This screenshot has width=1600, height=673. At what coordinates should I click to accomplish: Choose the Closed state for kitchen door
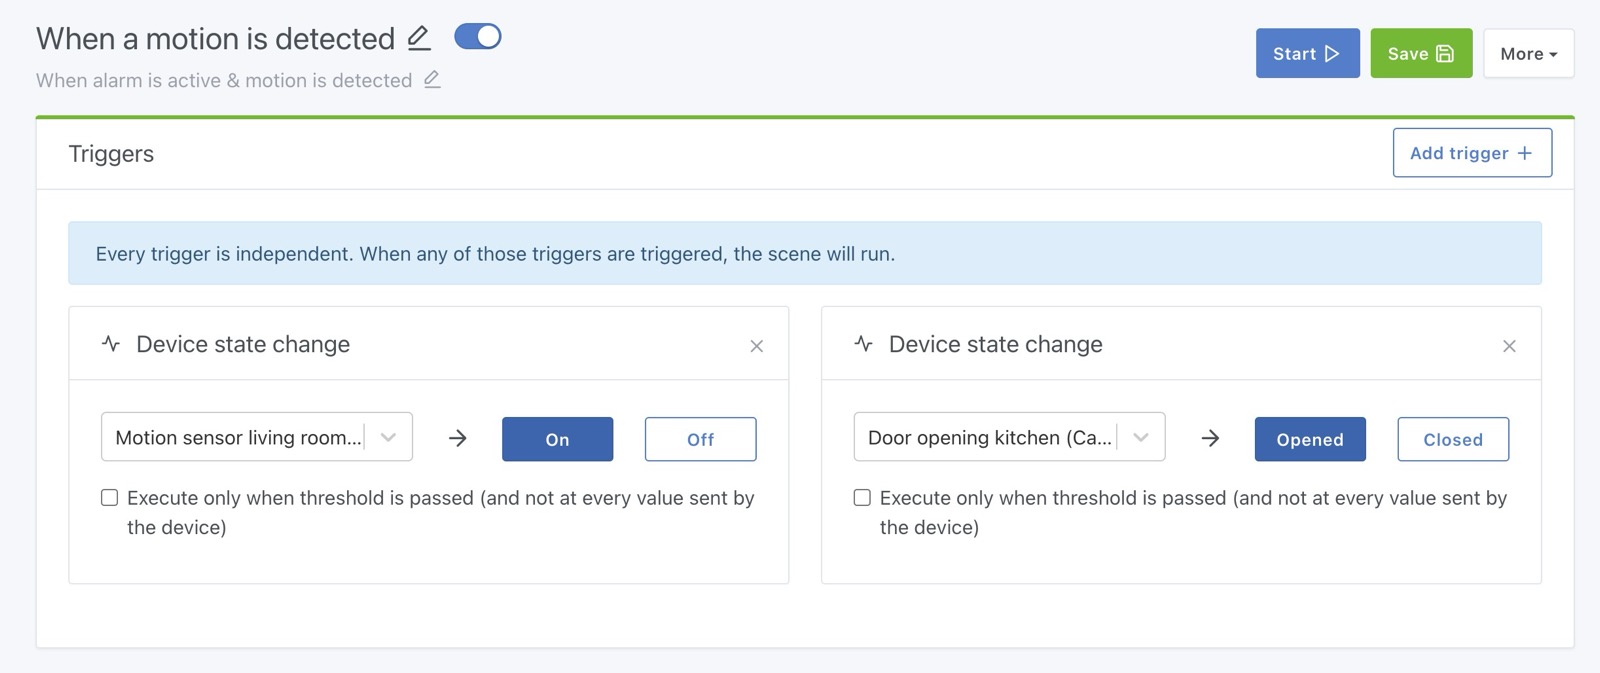tap(1453, 439)
